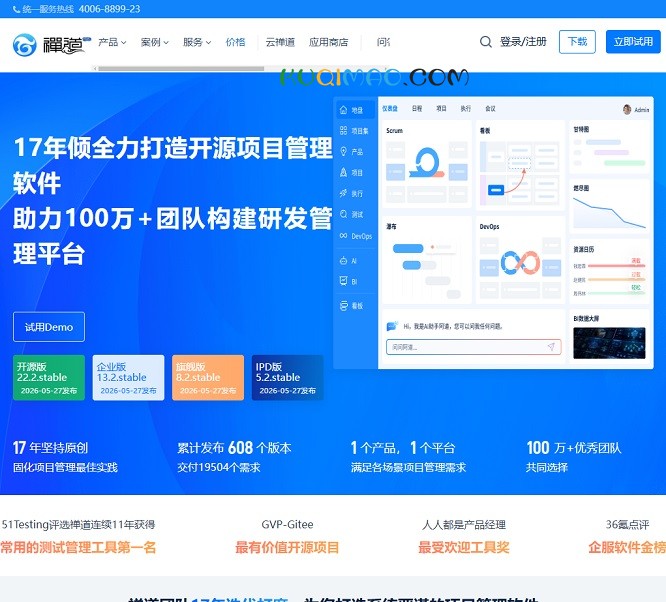Click the '累计发布 608 个版本' statistic
This screenshot has width=666, height=602.
click(x=234, y=448)
